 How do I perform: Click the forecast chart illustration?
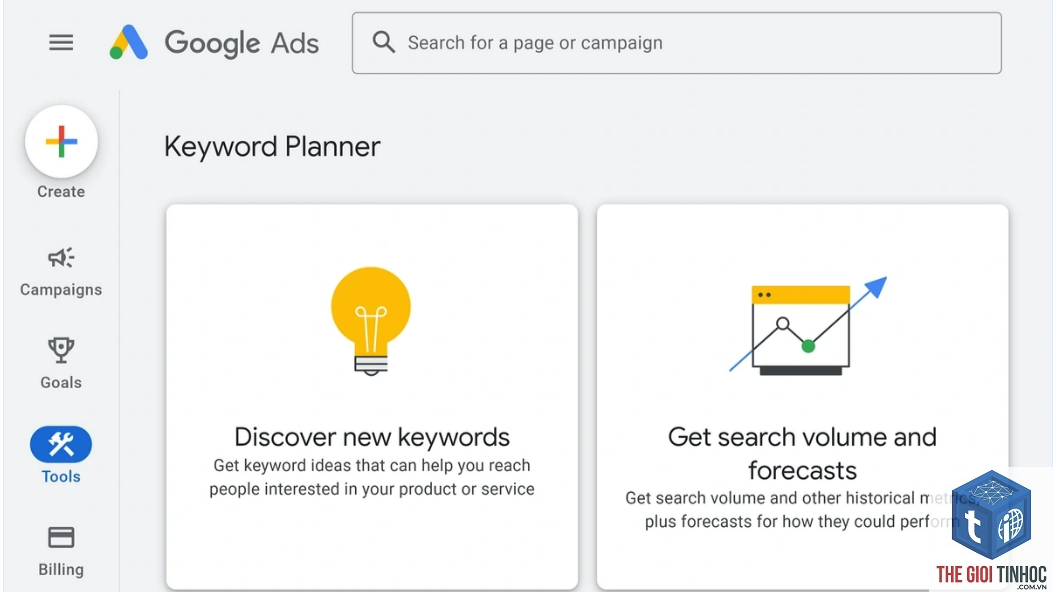(808, 326)
